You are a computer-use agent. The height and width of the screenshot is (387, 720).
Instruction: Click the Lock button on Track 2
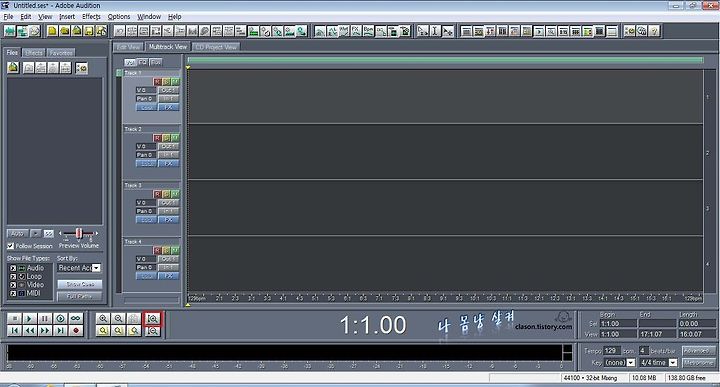[146, 163]
